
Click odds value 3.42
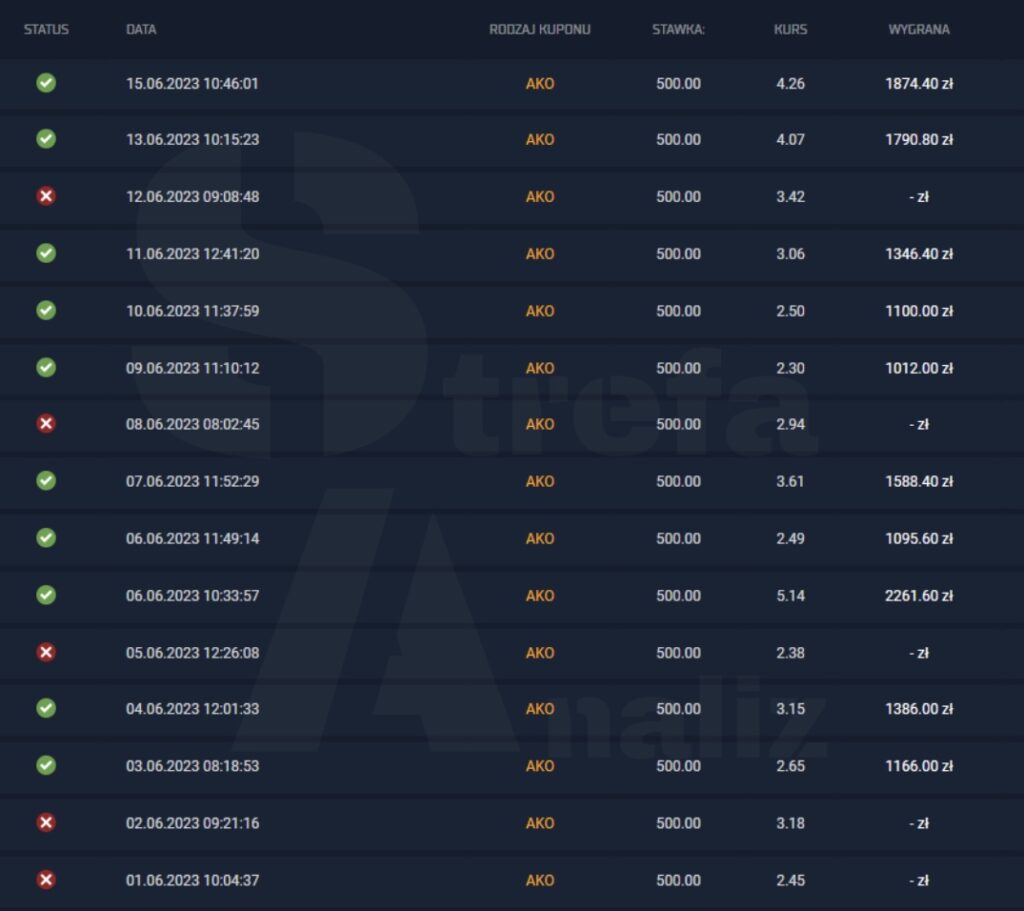790,197
